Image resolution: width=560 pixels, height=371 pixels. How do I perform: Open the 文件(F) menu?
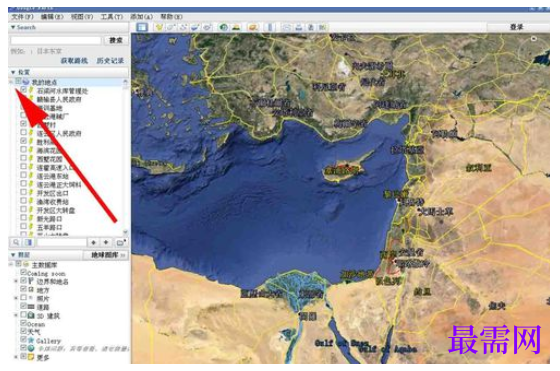pyautogui.click(x=22, y=17)
